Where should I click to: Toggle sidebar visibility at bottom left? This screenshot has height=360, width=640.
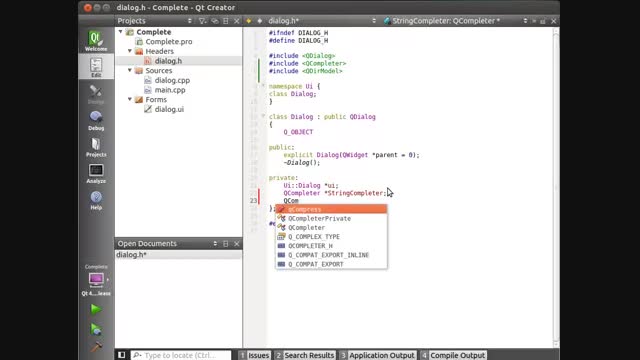122,355
